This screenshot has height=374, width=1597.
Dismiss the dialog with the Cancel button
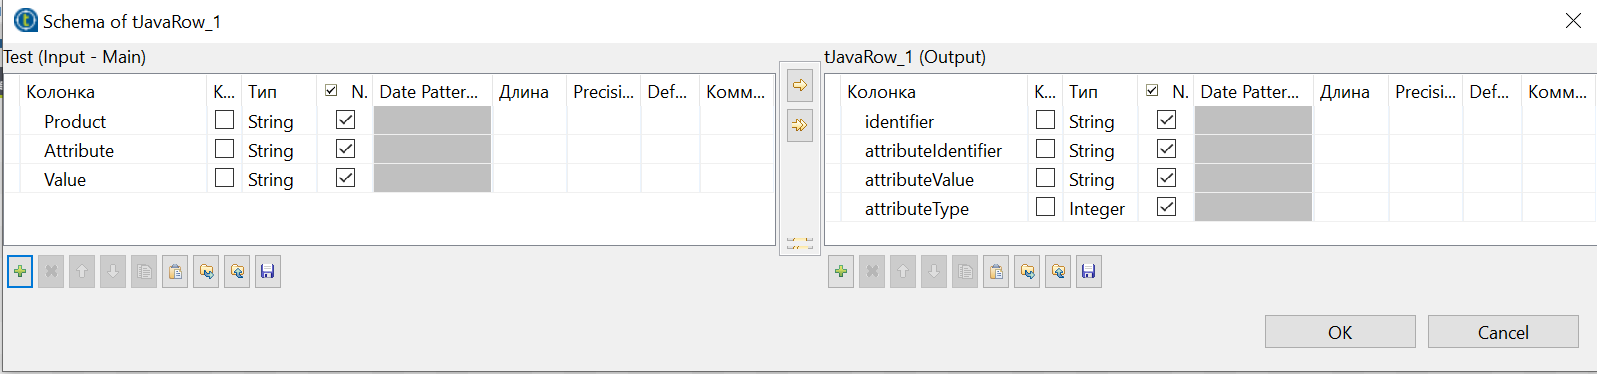click(x=1503, y=332)
